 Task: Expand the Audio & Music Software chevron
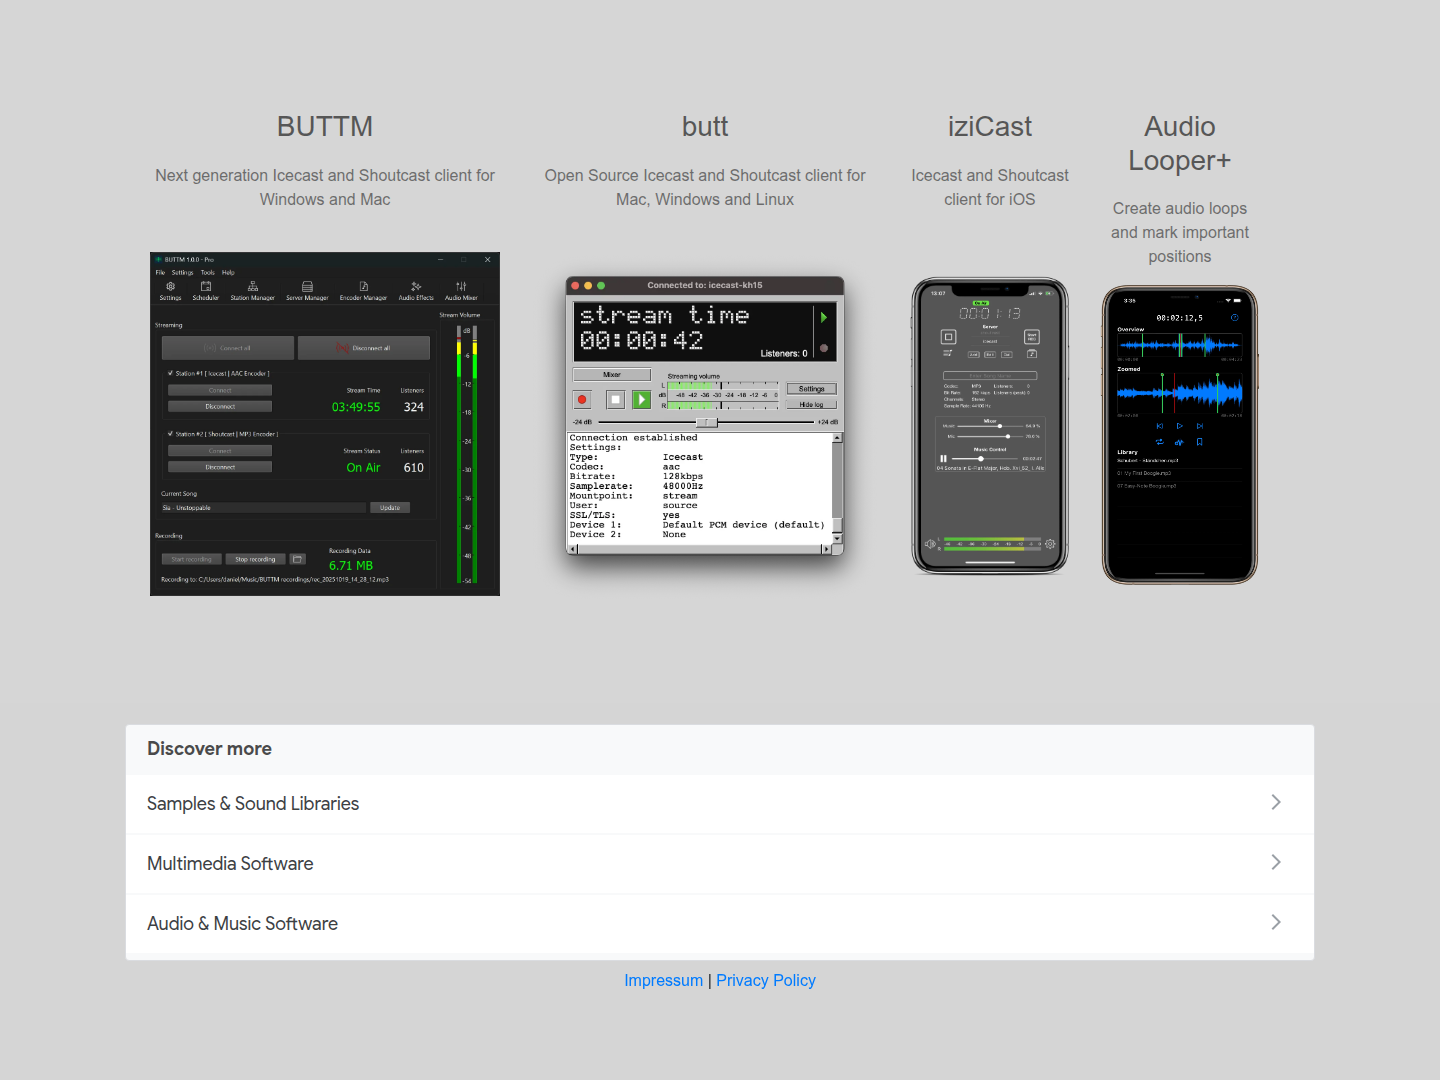click(x=1276, y=922)
